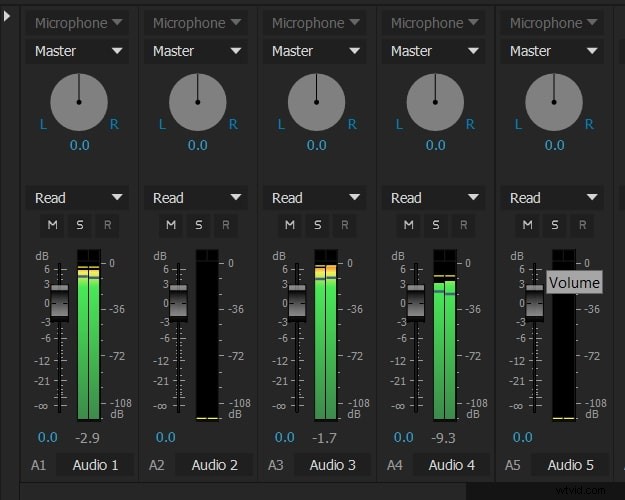This screenshot has width=625, height=500.
Task: Enable record on Audio 4 track
Action: pyautogui.click(x=464, y=225)
